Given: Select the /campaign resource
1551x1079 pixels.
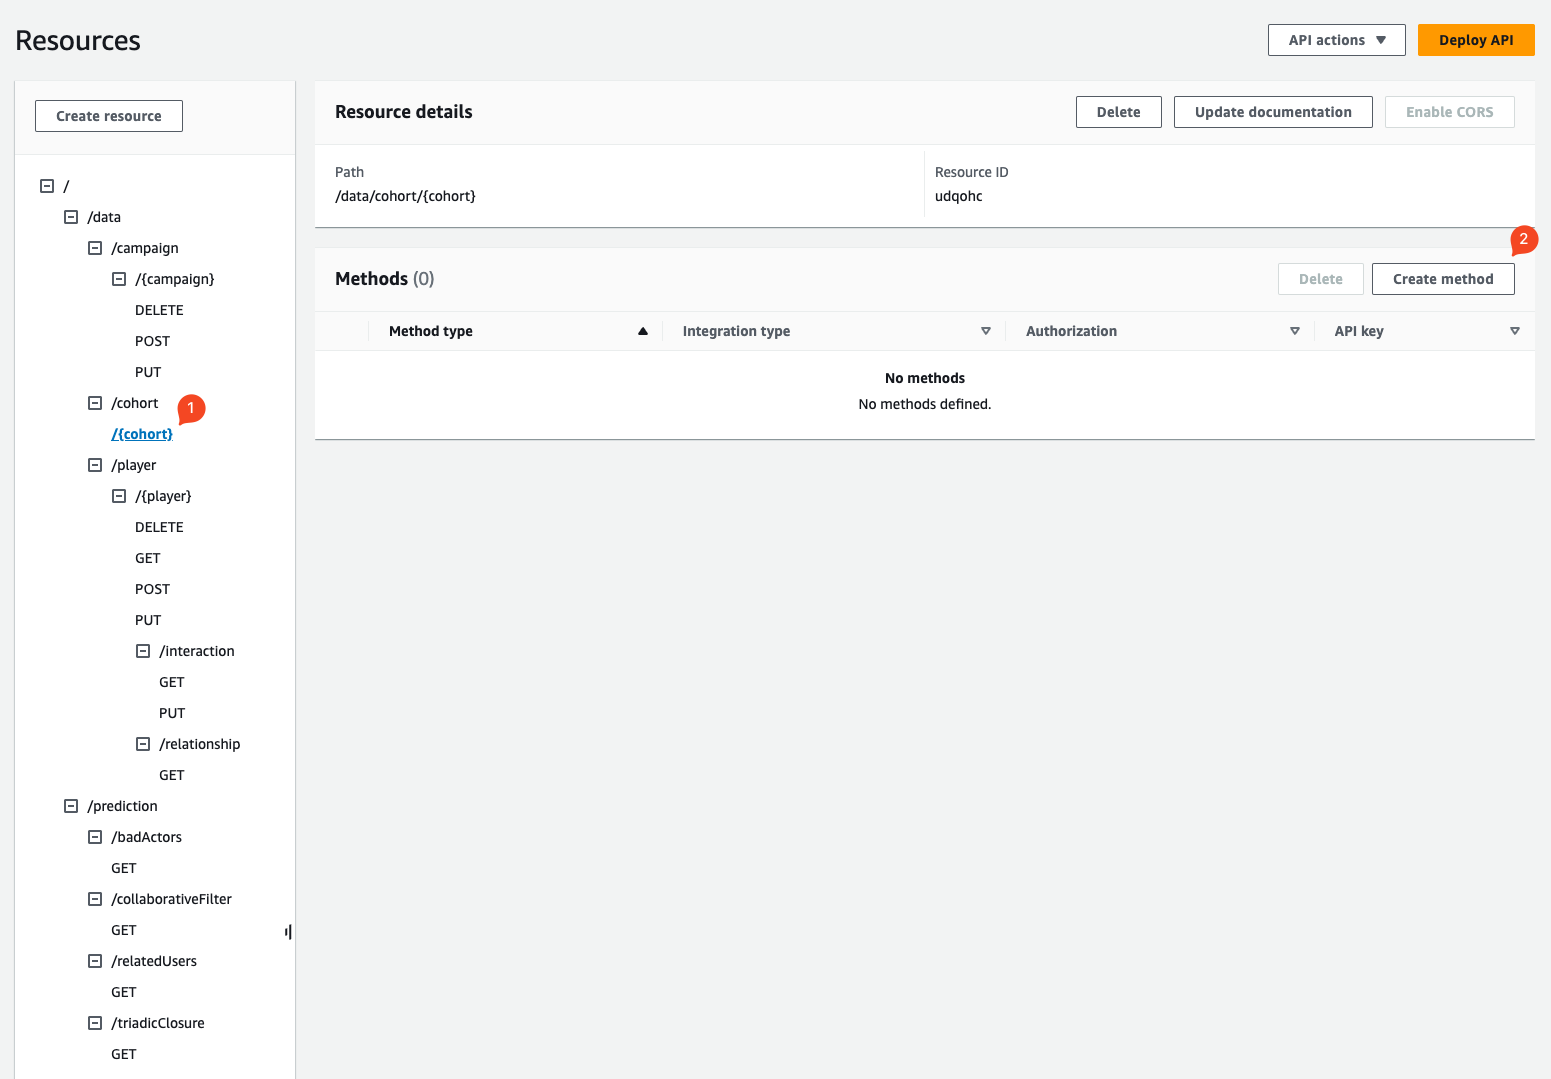Looking at the screenshot, I should pos(145,248).
